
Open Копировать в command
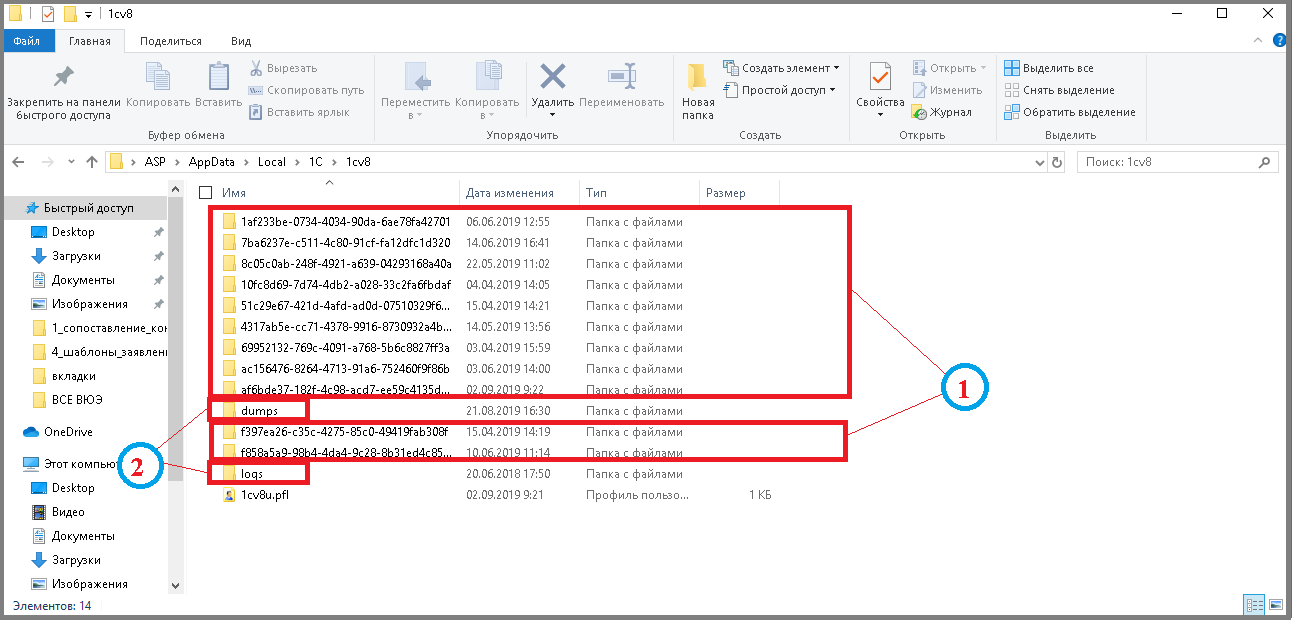pos(487,90)
